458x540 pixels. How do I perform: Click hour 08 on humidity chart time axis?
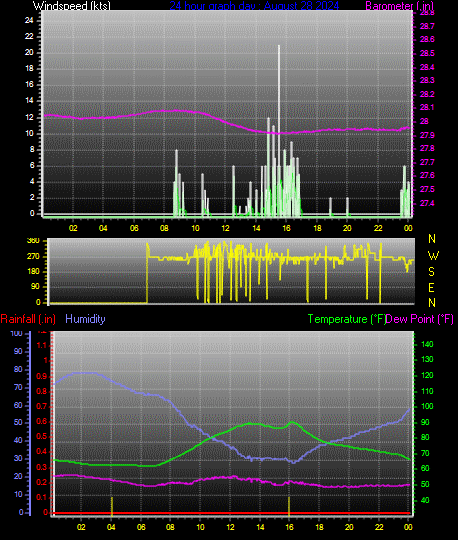point(170,527)
